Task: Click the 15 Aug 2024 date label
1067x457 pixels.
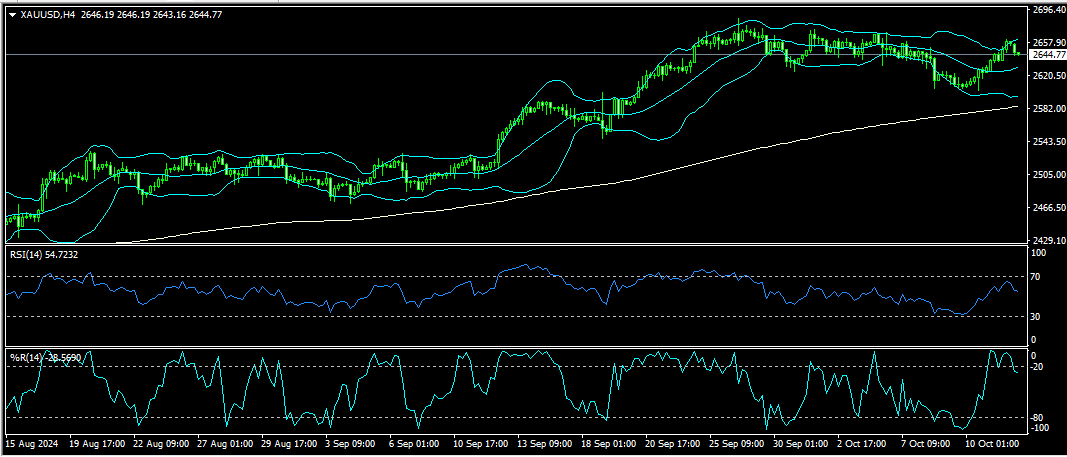Action: tap(31, 441)
